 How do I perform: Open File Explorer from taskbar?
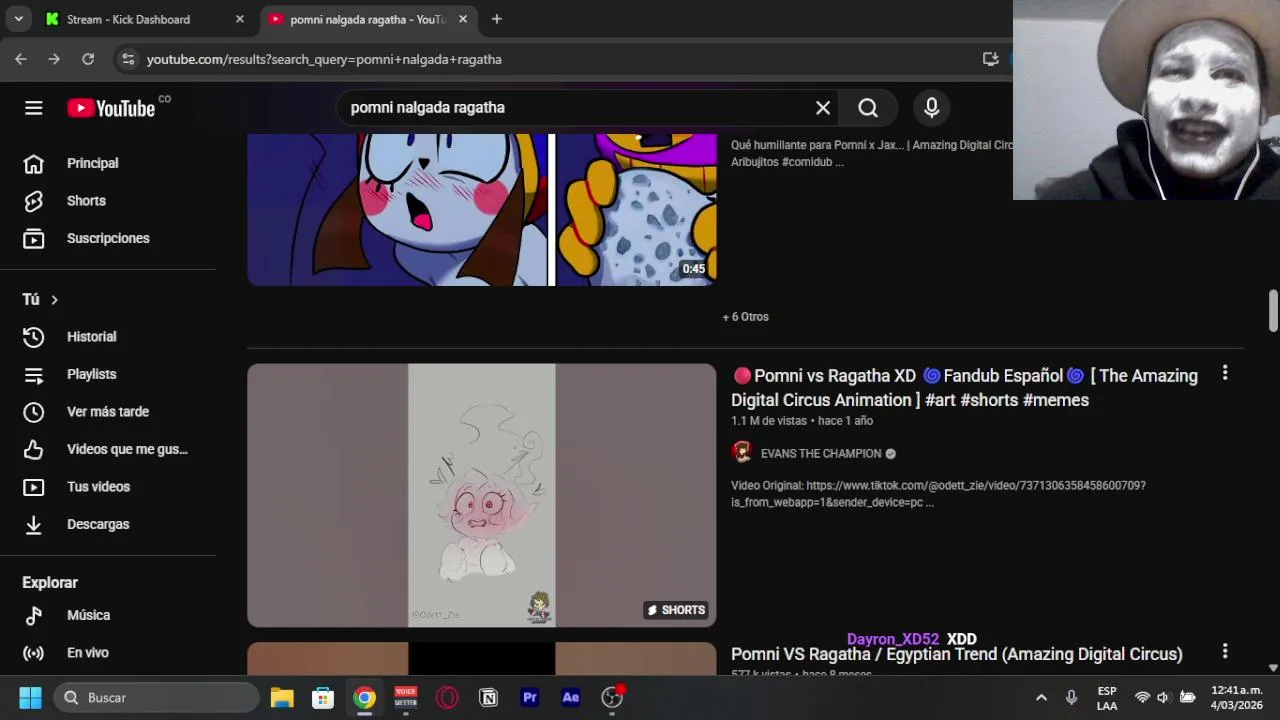(282, 697)
